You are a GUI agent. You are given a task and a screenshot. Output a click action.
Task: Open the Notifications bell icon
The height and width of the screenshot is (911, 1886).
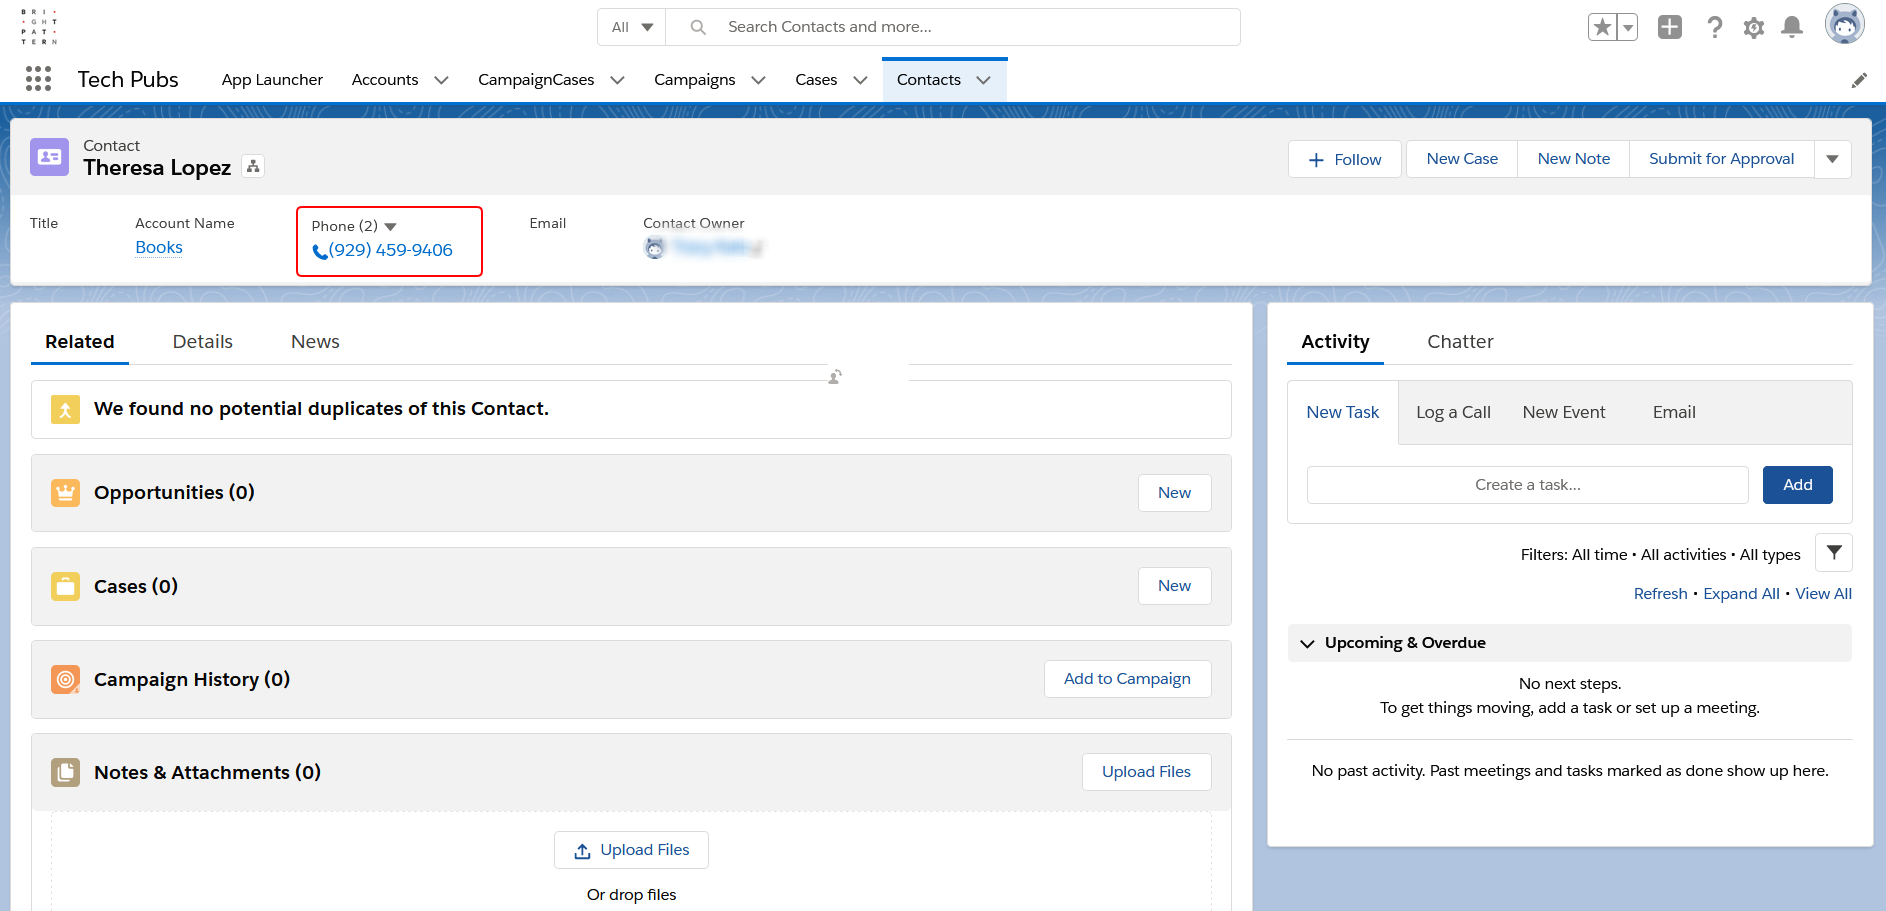click(1792, 27)
